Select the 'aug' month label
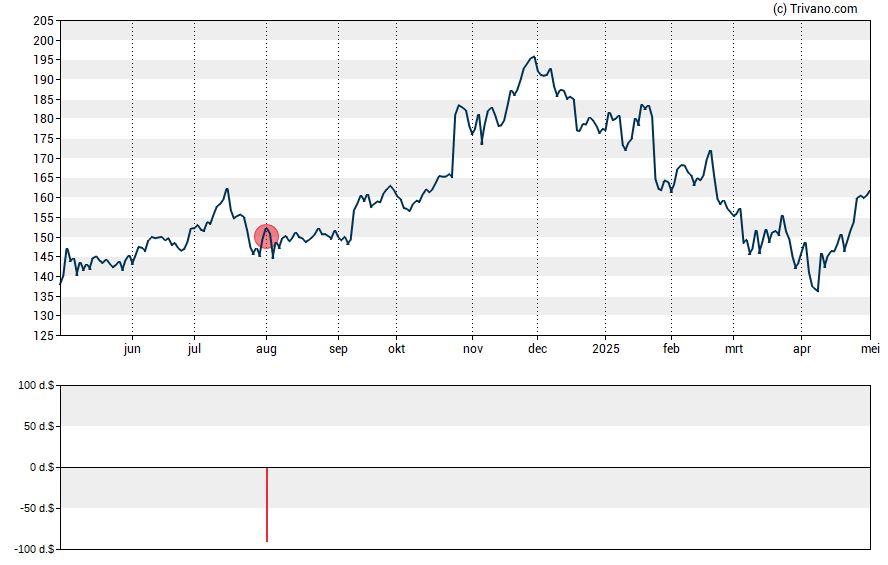 click(x=266, y=349)
